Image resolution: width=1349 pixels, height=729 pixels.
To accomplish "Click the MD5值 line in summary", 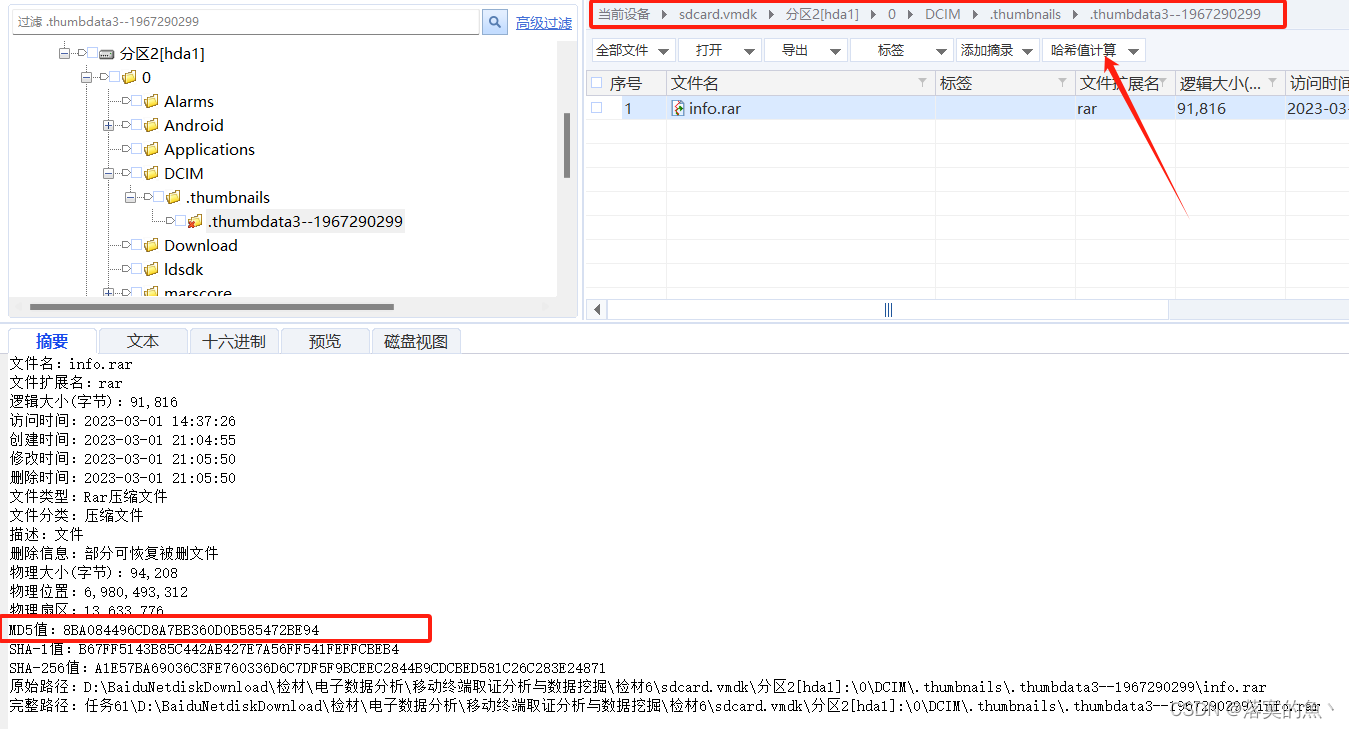I will tap(165, 630).
